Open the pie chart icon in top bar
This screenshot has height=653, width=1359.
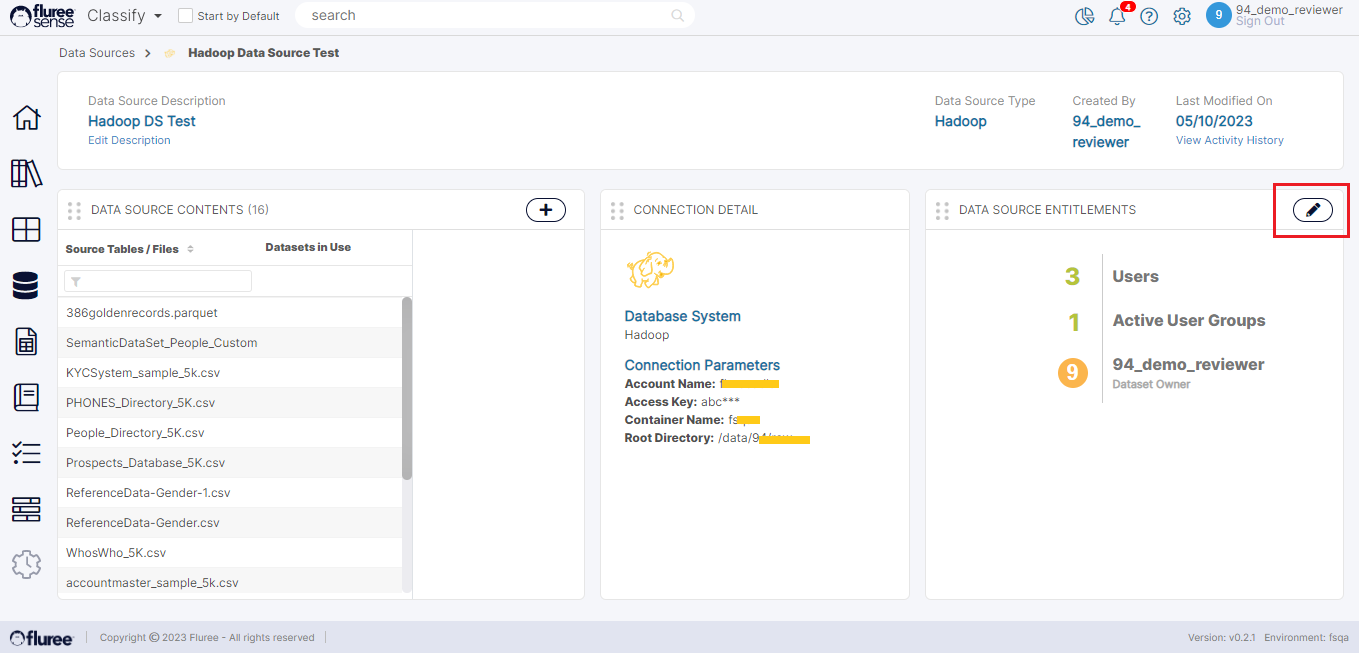tap(1084, 16)
